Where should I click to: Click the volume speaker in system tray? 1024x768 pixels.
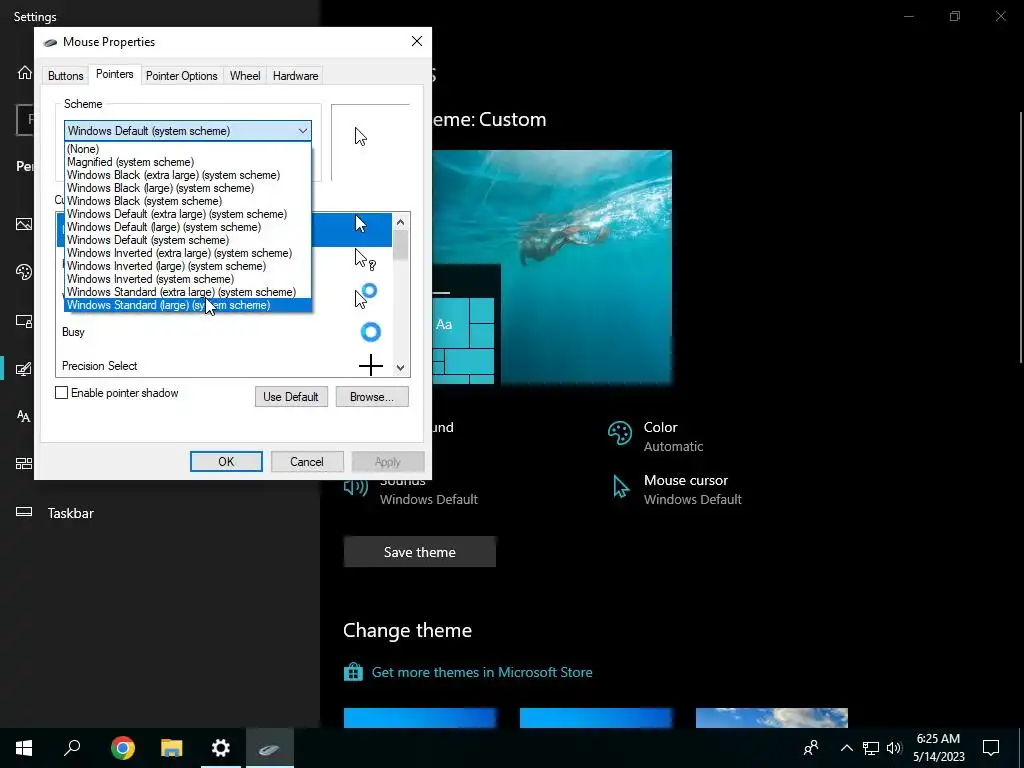pyautogui.click(x=894, y=748)
